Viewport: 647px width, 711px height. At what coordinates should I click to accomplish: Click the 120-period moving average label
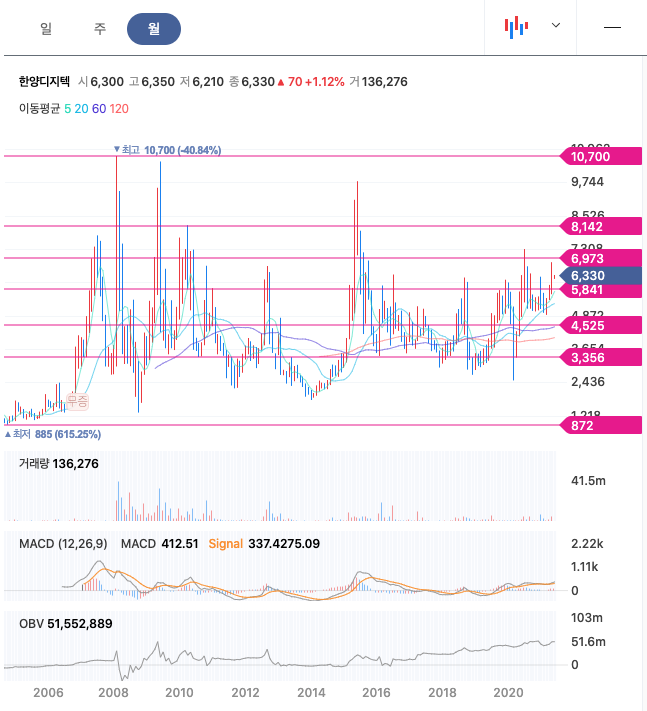click(119, 109)
